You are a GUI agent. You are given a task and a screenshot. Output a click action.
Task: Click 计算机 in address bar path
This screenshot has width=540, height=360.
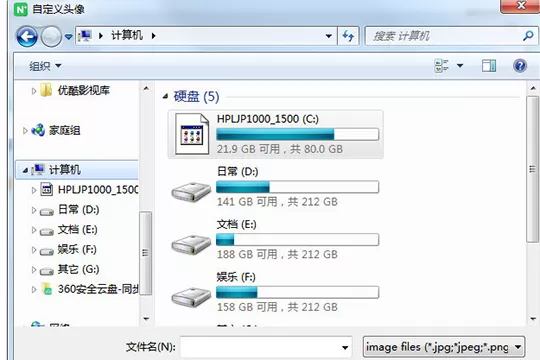click(x=127, y=35)
